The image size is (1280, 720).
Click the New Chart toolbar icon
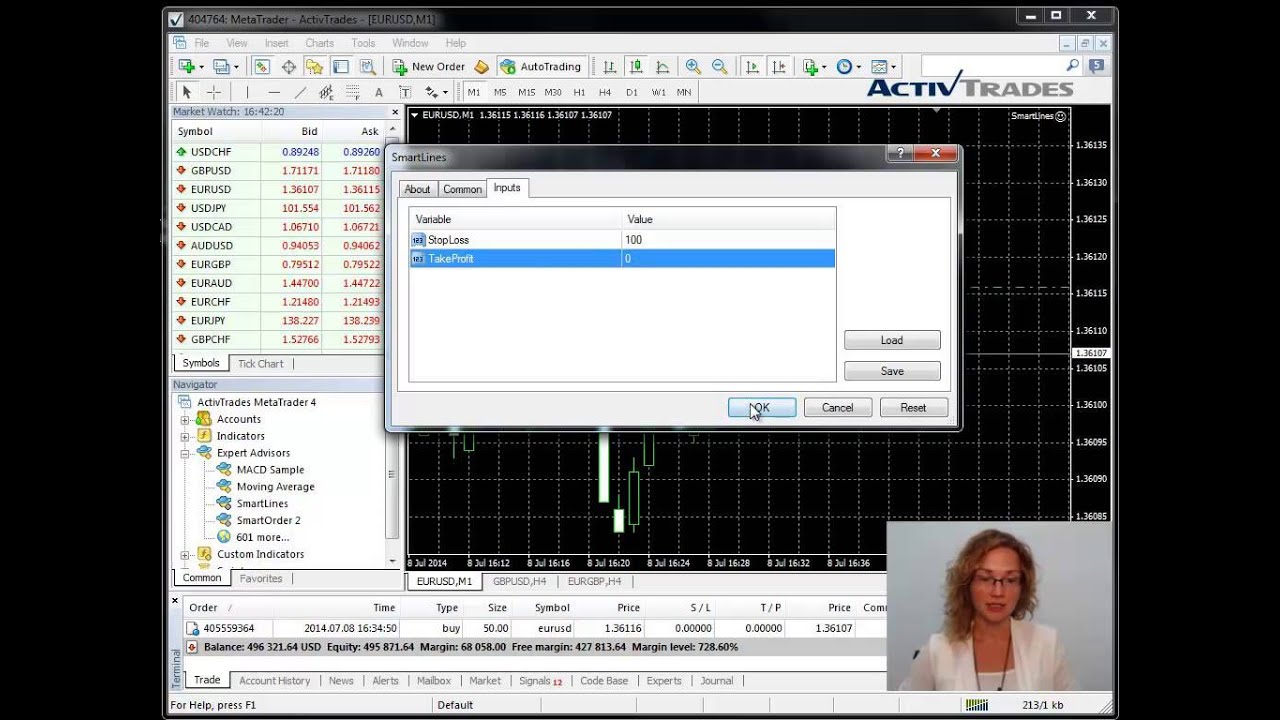pos(186,66)
